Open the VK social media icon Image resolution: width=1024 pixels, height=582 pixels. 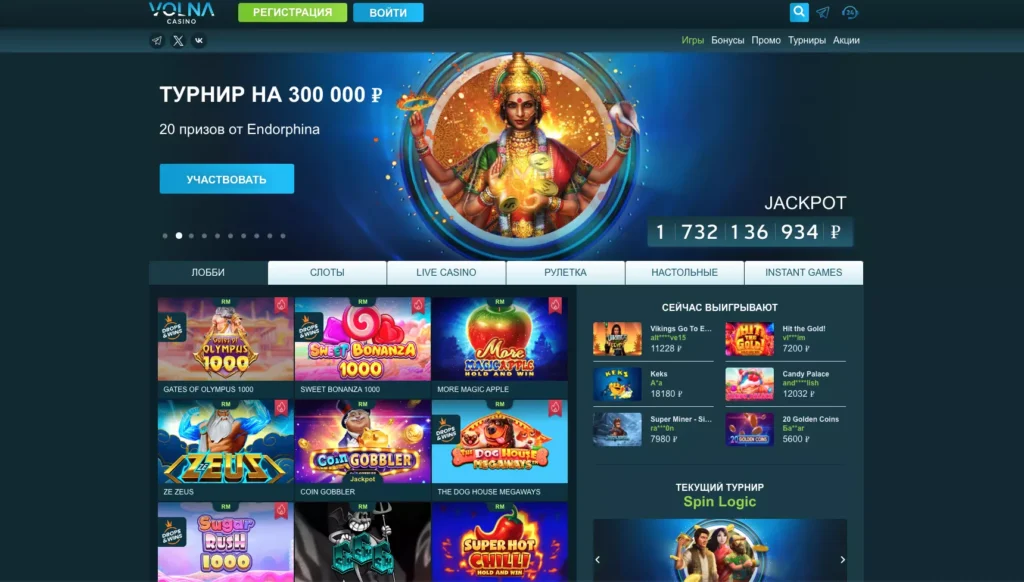199,40
